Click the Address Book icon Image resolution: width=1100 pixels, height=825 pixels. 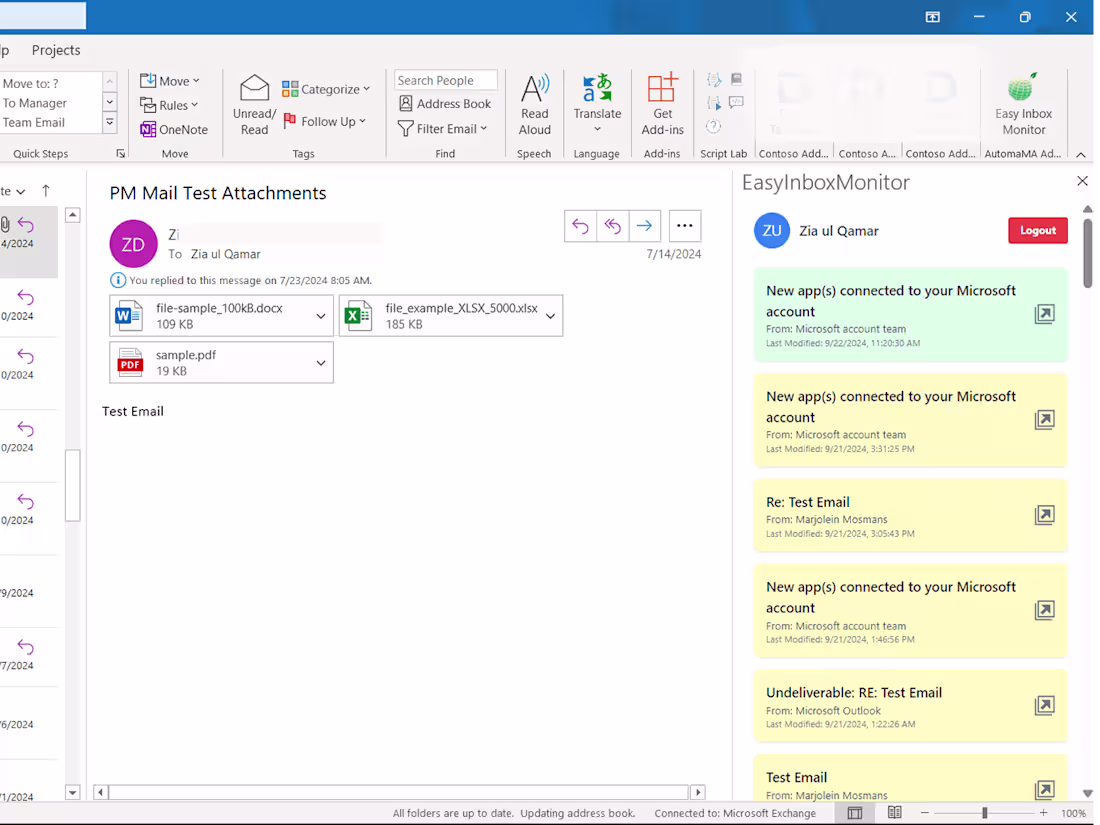[x=445, y=103]
